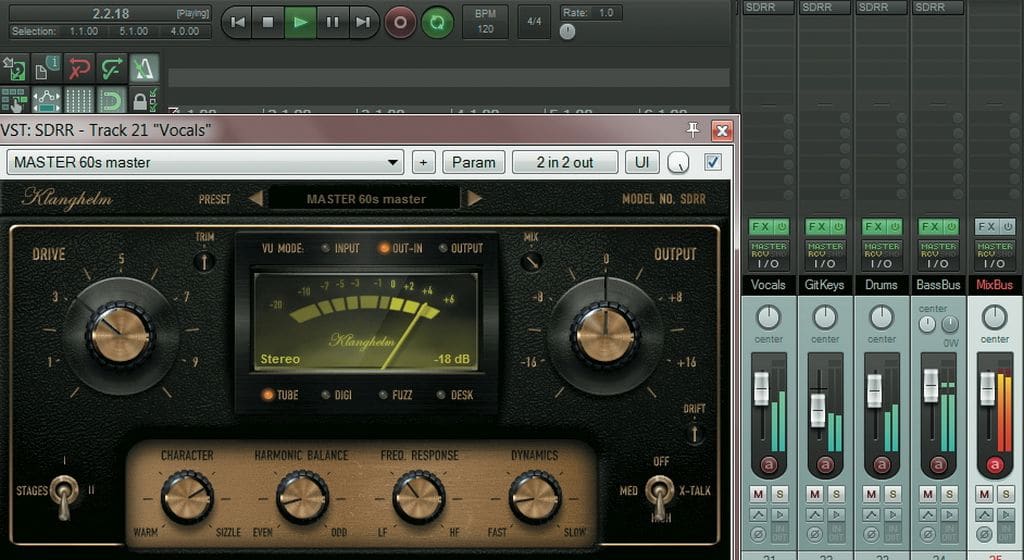Toggle the green Repeat loop button
The width and height of the screenshot is (1024, 560).
click(x=437, y=23)
